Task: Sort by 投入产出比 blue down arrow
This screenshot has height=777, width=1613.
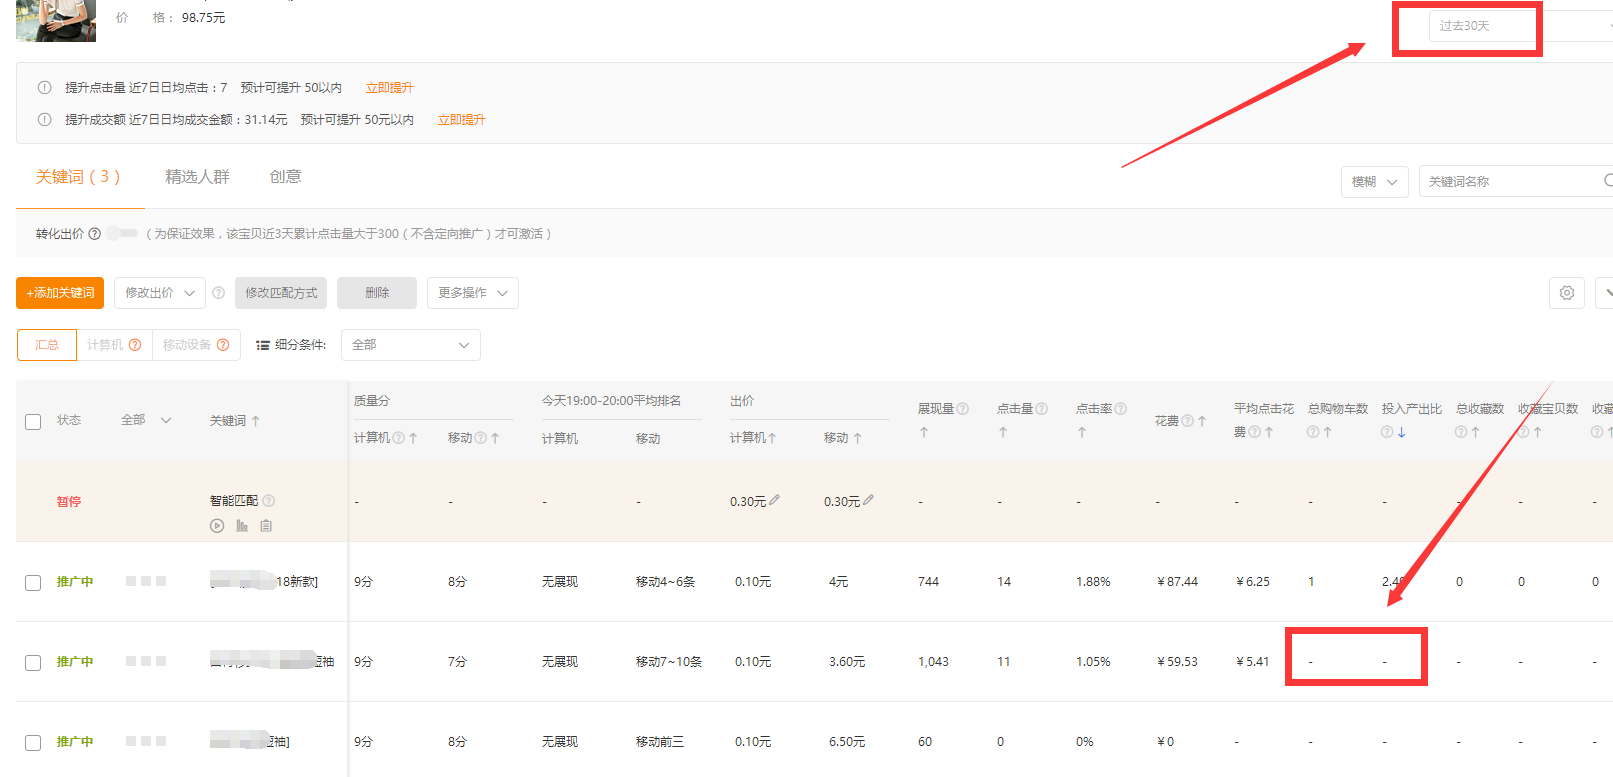Action: tap(1402, 432)
